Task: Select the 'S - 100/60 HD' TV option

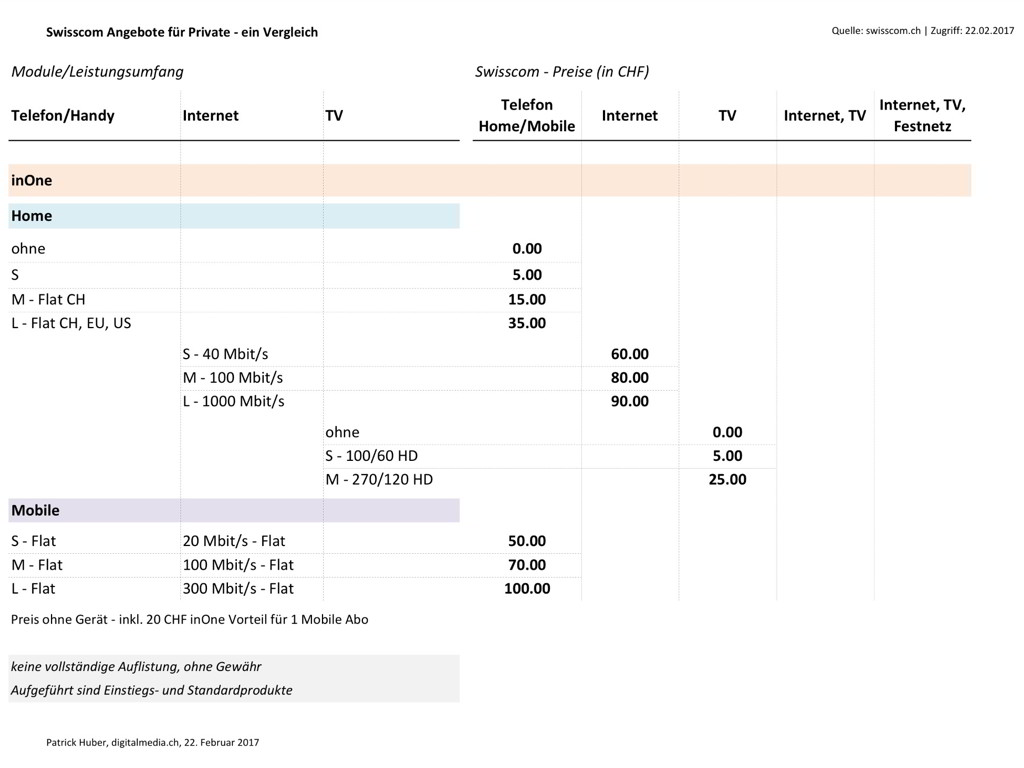Action: (x=372, y=456)
